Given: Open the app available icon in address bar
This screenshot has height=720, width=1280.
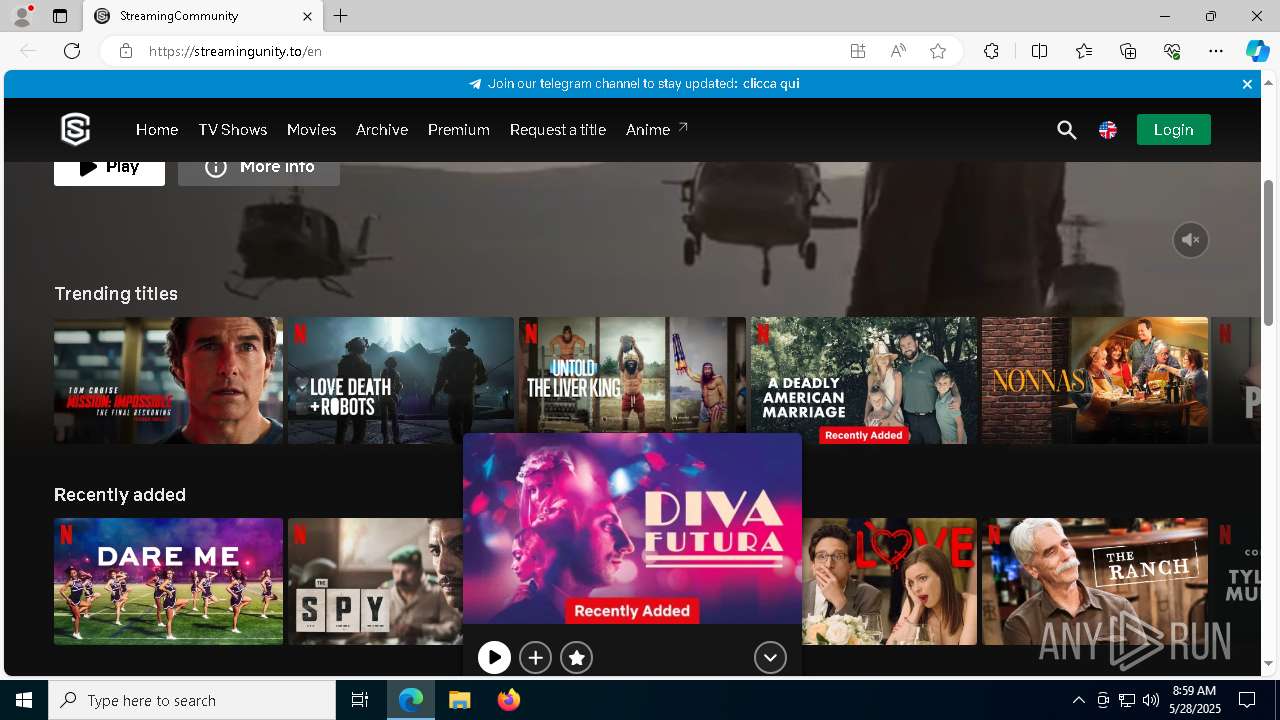Looking at the screenshot, I should coord(858,51).
